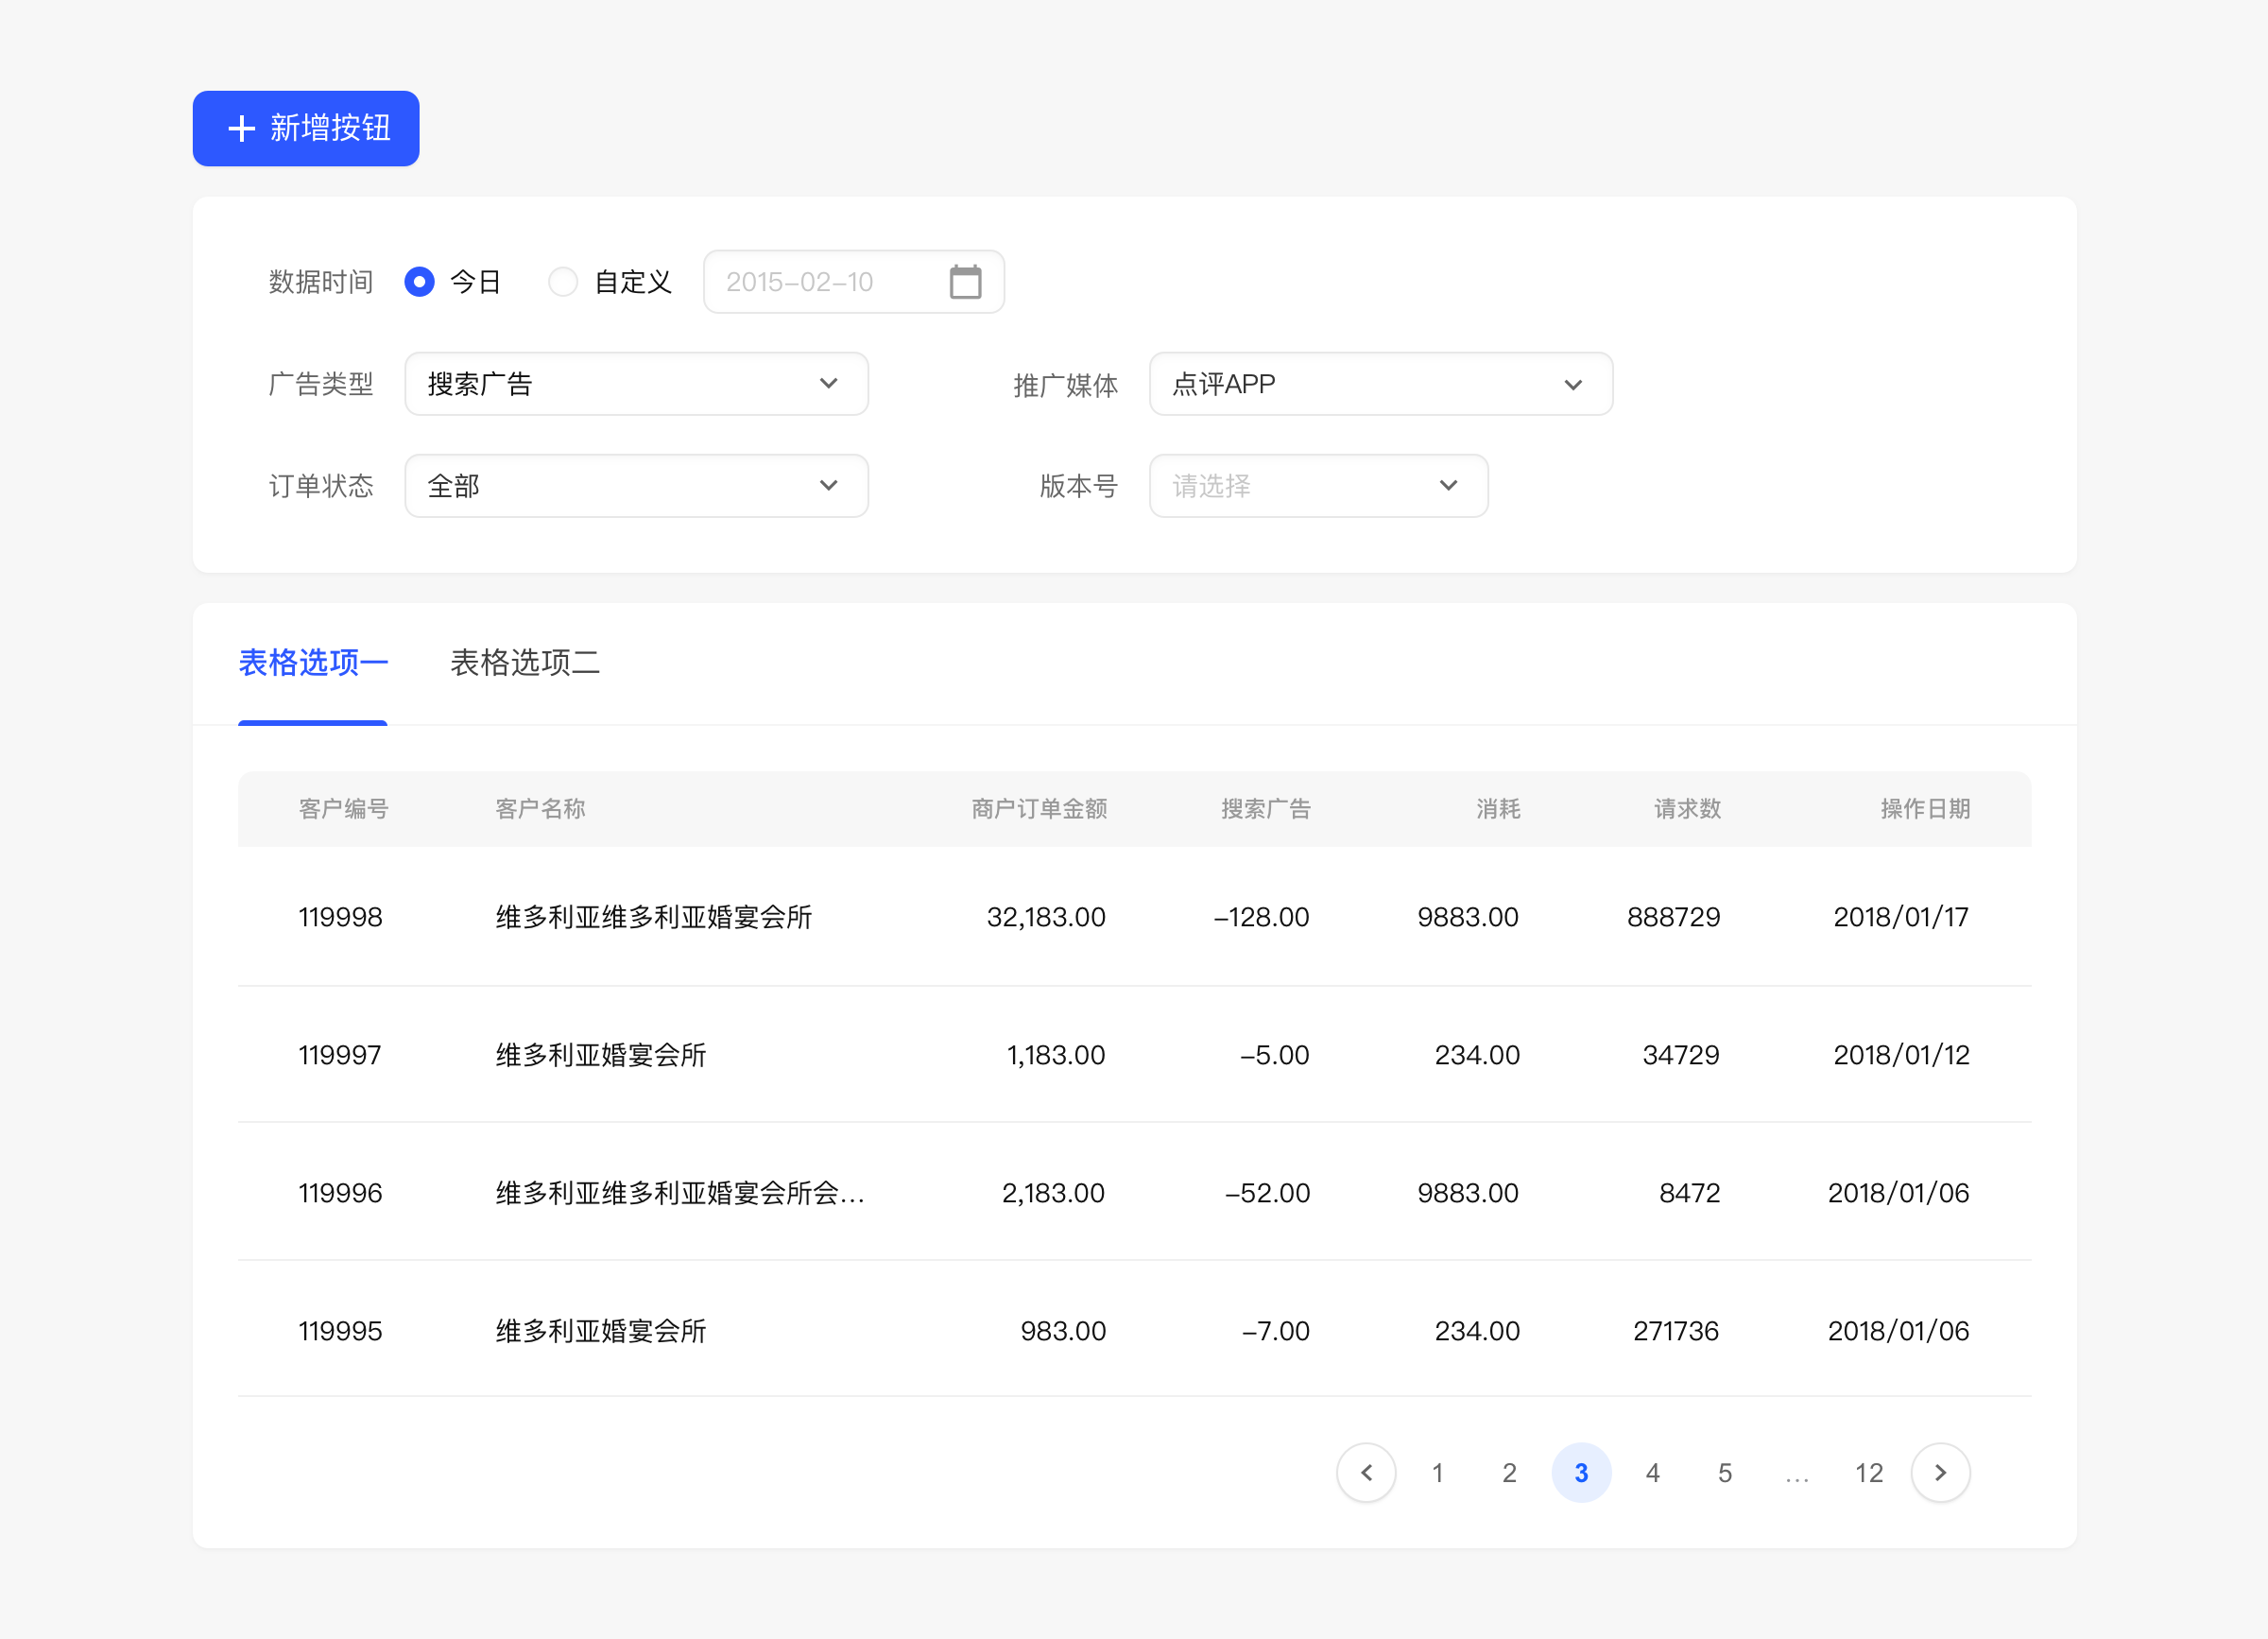This screenshot has width=2268, height=1639.
Task: Click the 新增按钮 button
Action: (x=306, y=129)
